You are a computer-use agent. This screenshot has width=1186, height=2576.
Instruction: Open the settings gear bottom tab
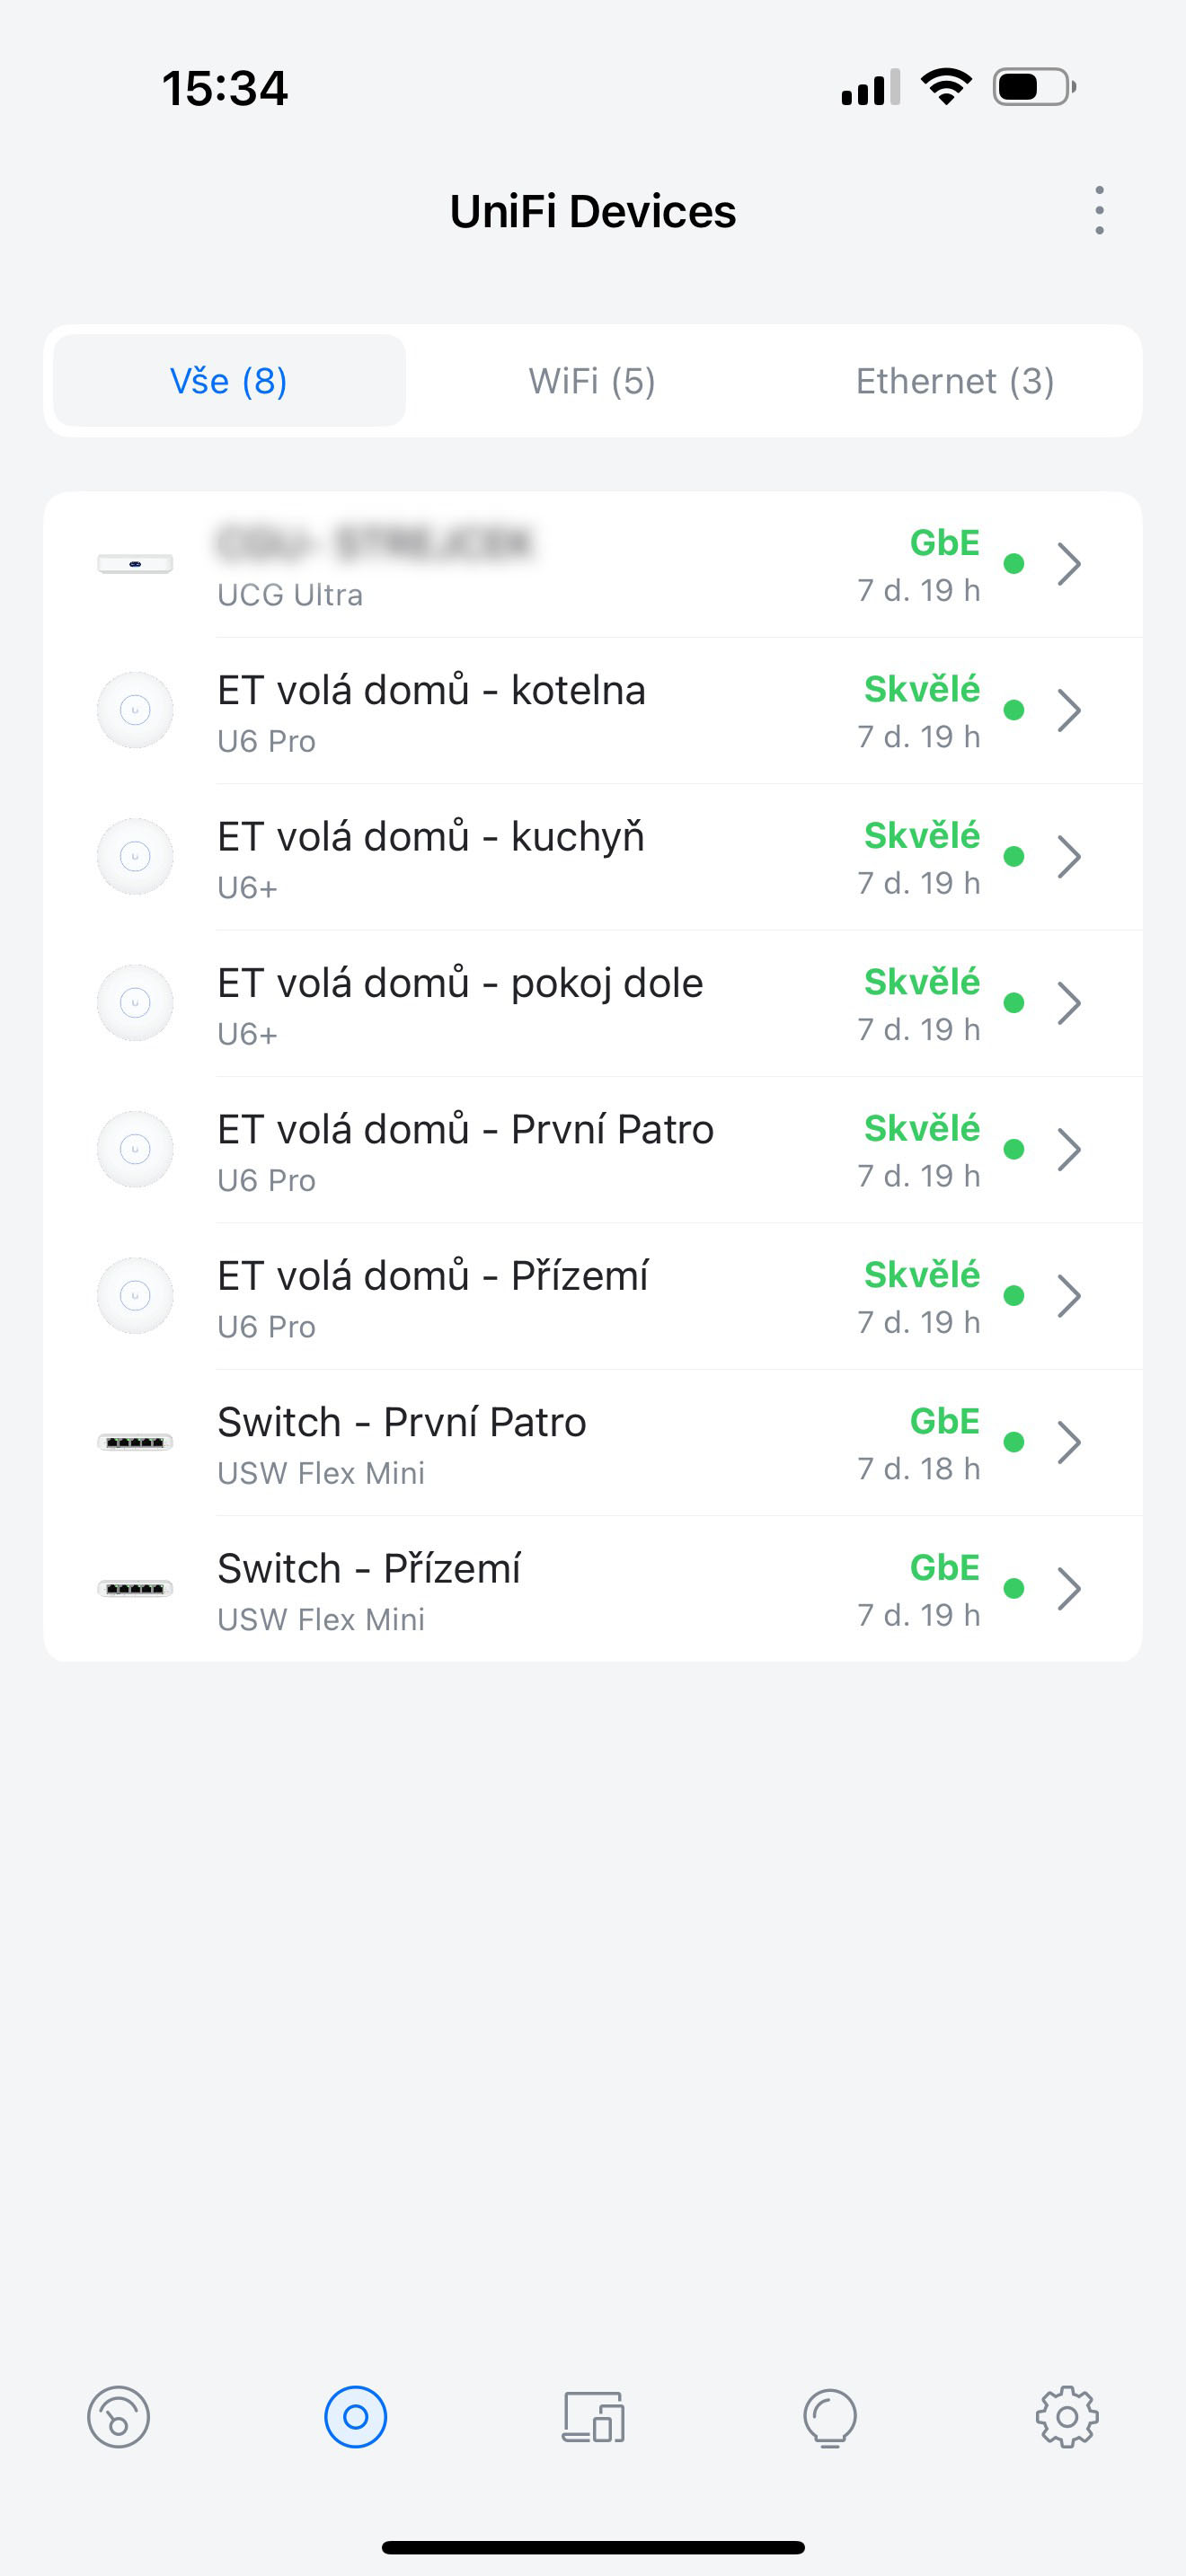click(x=1067, y=2417)
